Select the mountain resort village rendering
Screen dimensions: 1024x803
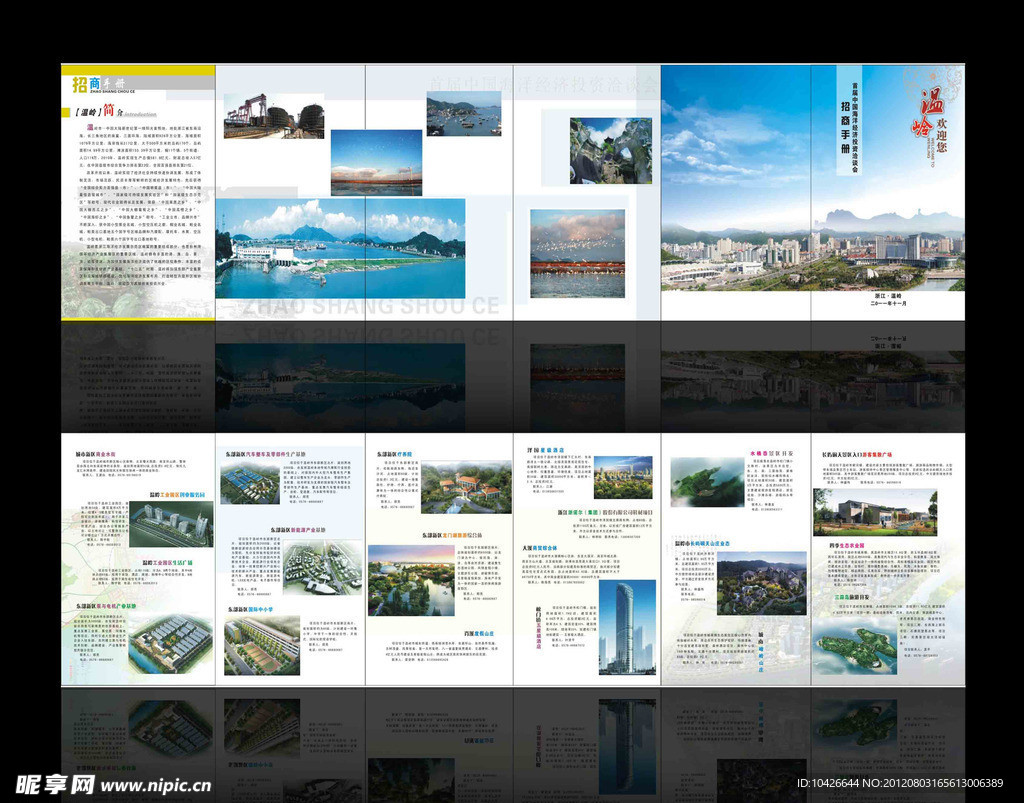point(761,584)
